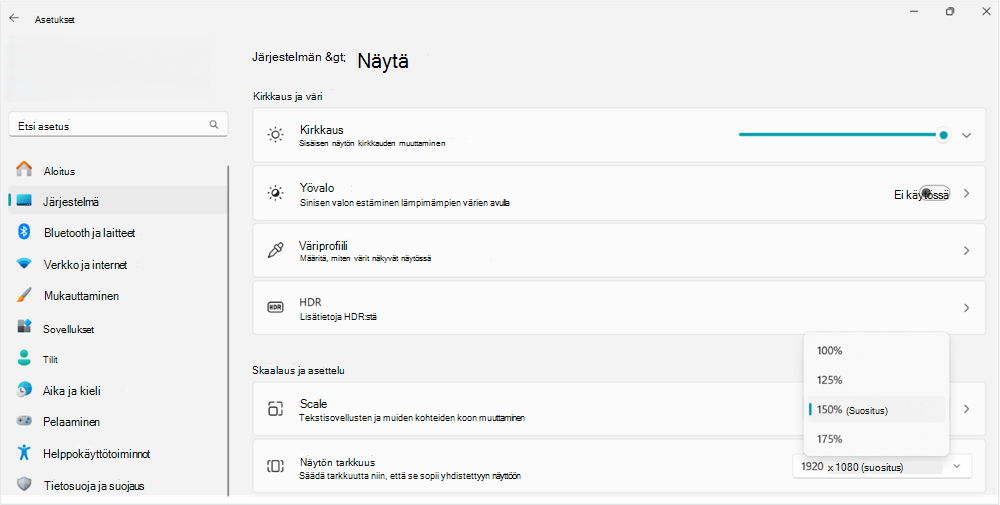Click the Lisätietoja HDR:stä text

click(x=339, y=316)
